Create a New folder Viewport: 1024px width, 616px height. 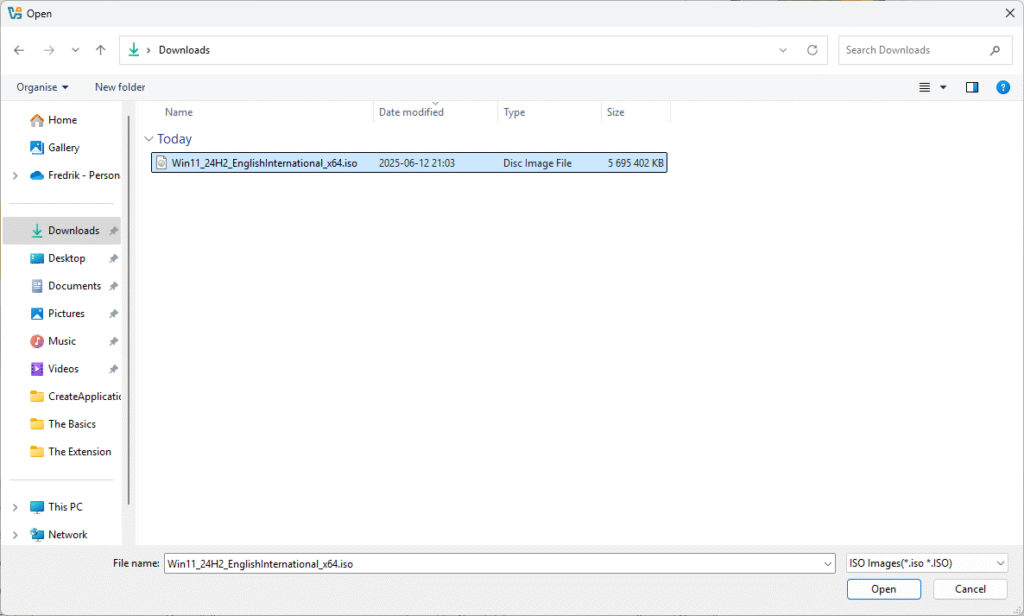(120, 88)
